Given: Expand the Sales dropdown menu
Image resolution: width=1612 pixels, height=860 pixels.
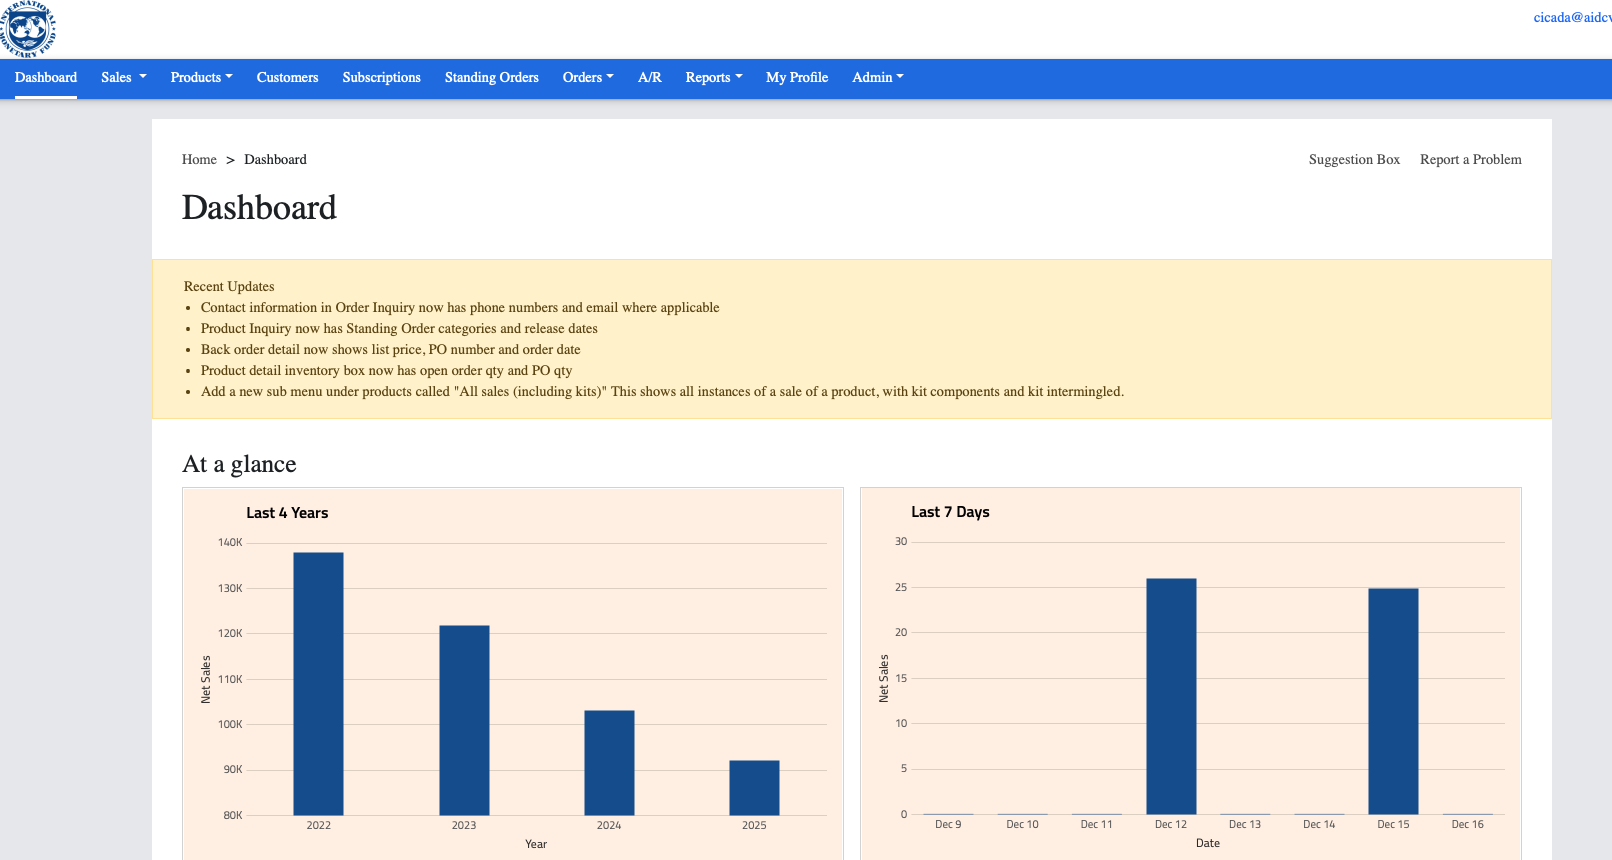Looking at the screenshot, I should (123, 77).
